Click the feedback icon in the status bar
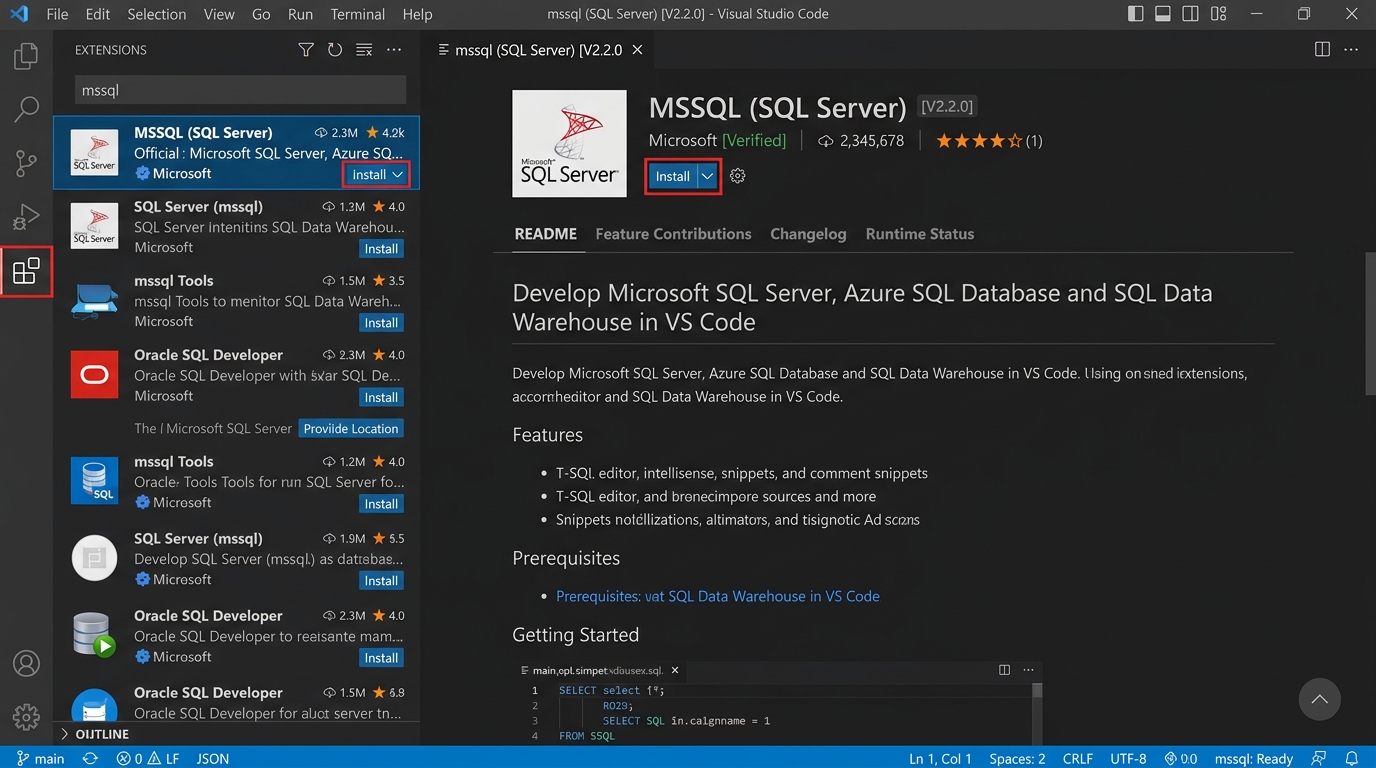Screen dimensions: 1376x768 (x=1319, y=758)
